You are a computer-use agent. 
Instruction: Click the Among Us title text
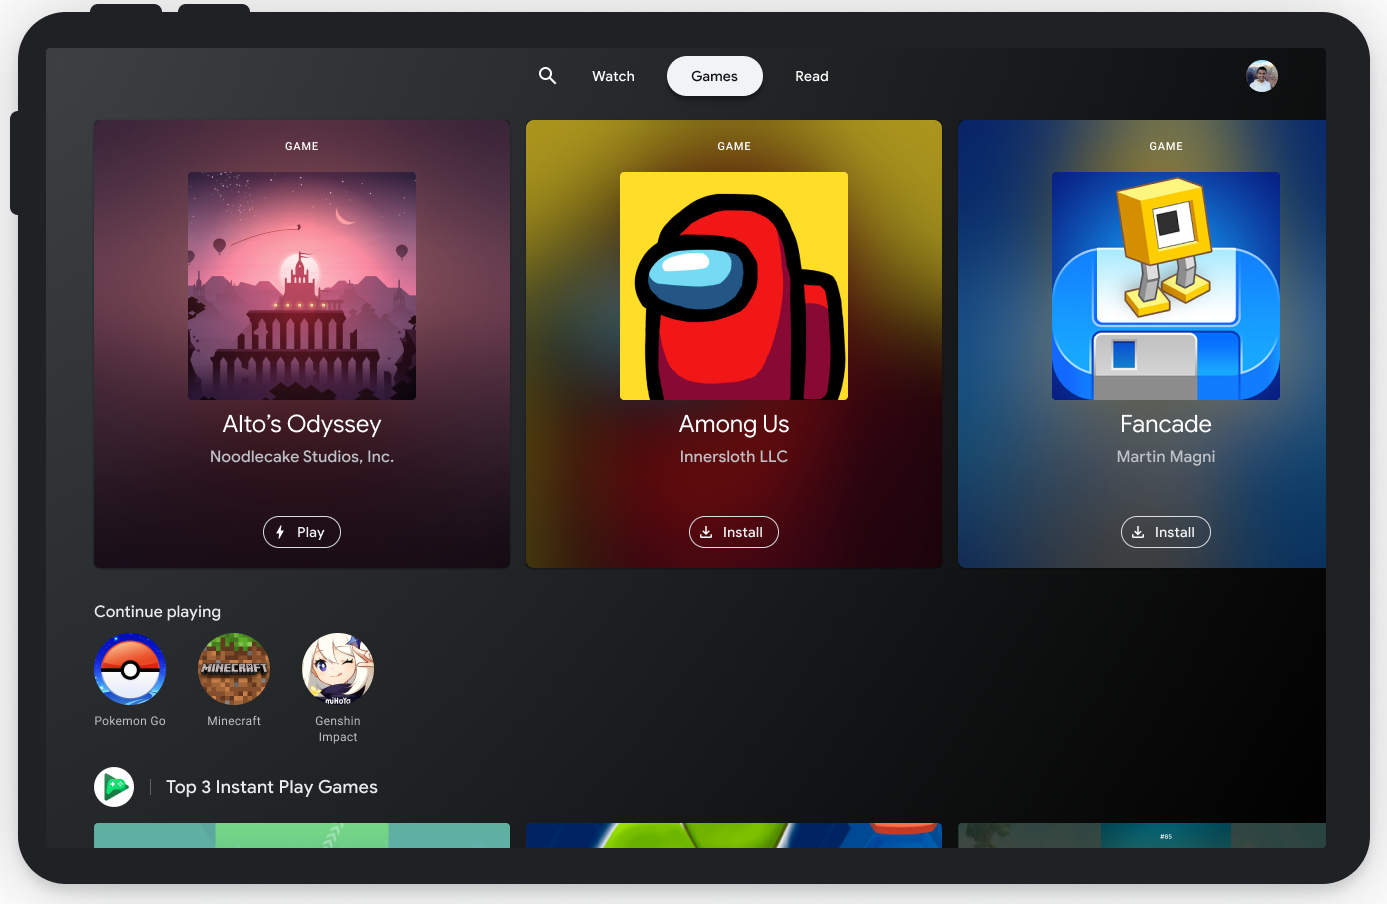(734, 424)
